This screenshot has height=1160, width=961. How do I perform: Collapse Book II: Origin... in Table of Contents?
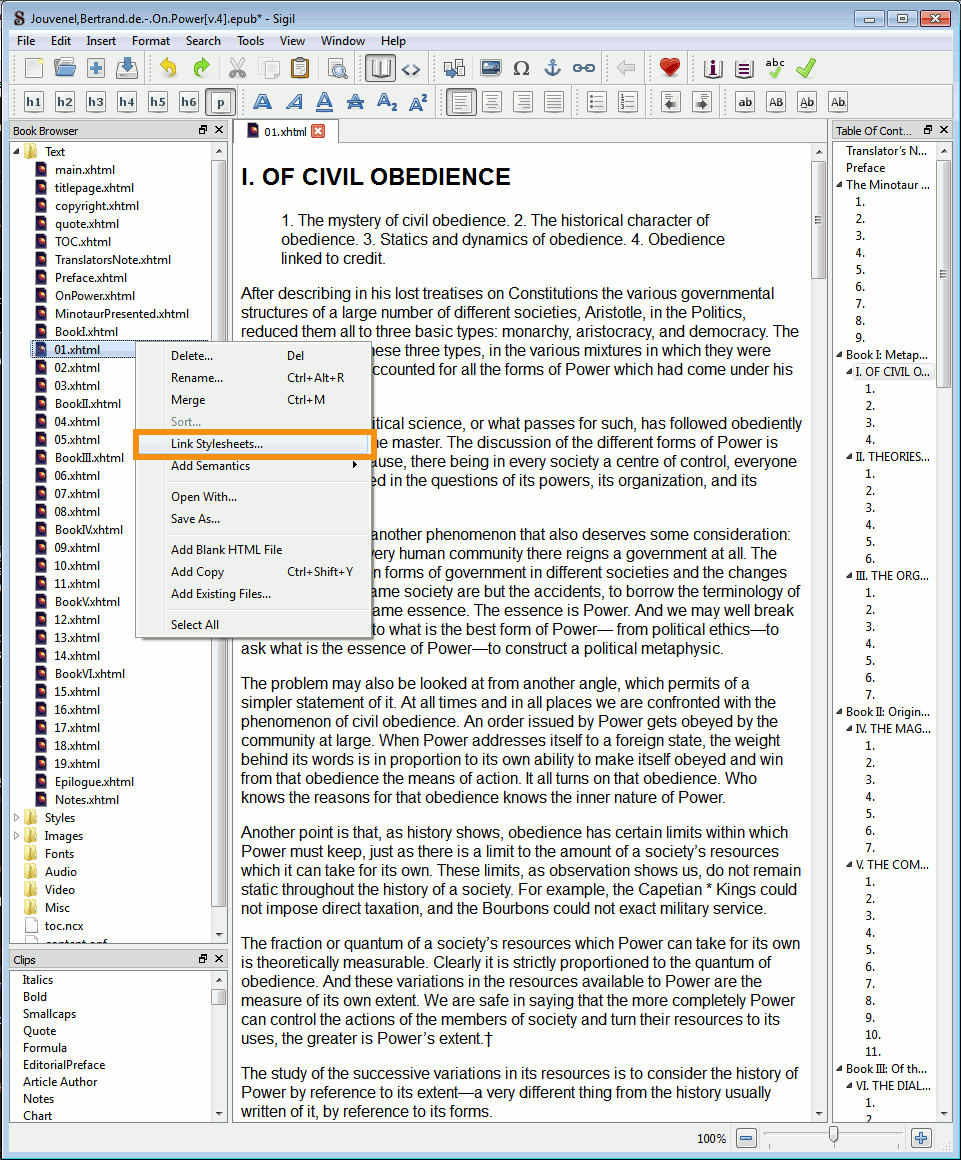pyautogui.click(x=840, y=712)
